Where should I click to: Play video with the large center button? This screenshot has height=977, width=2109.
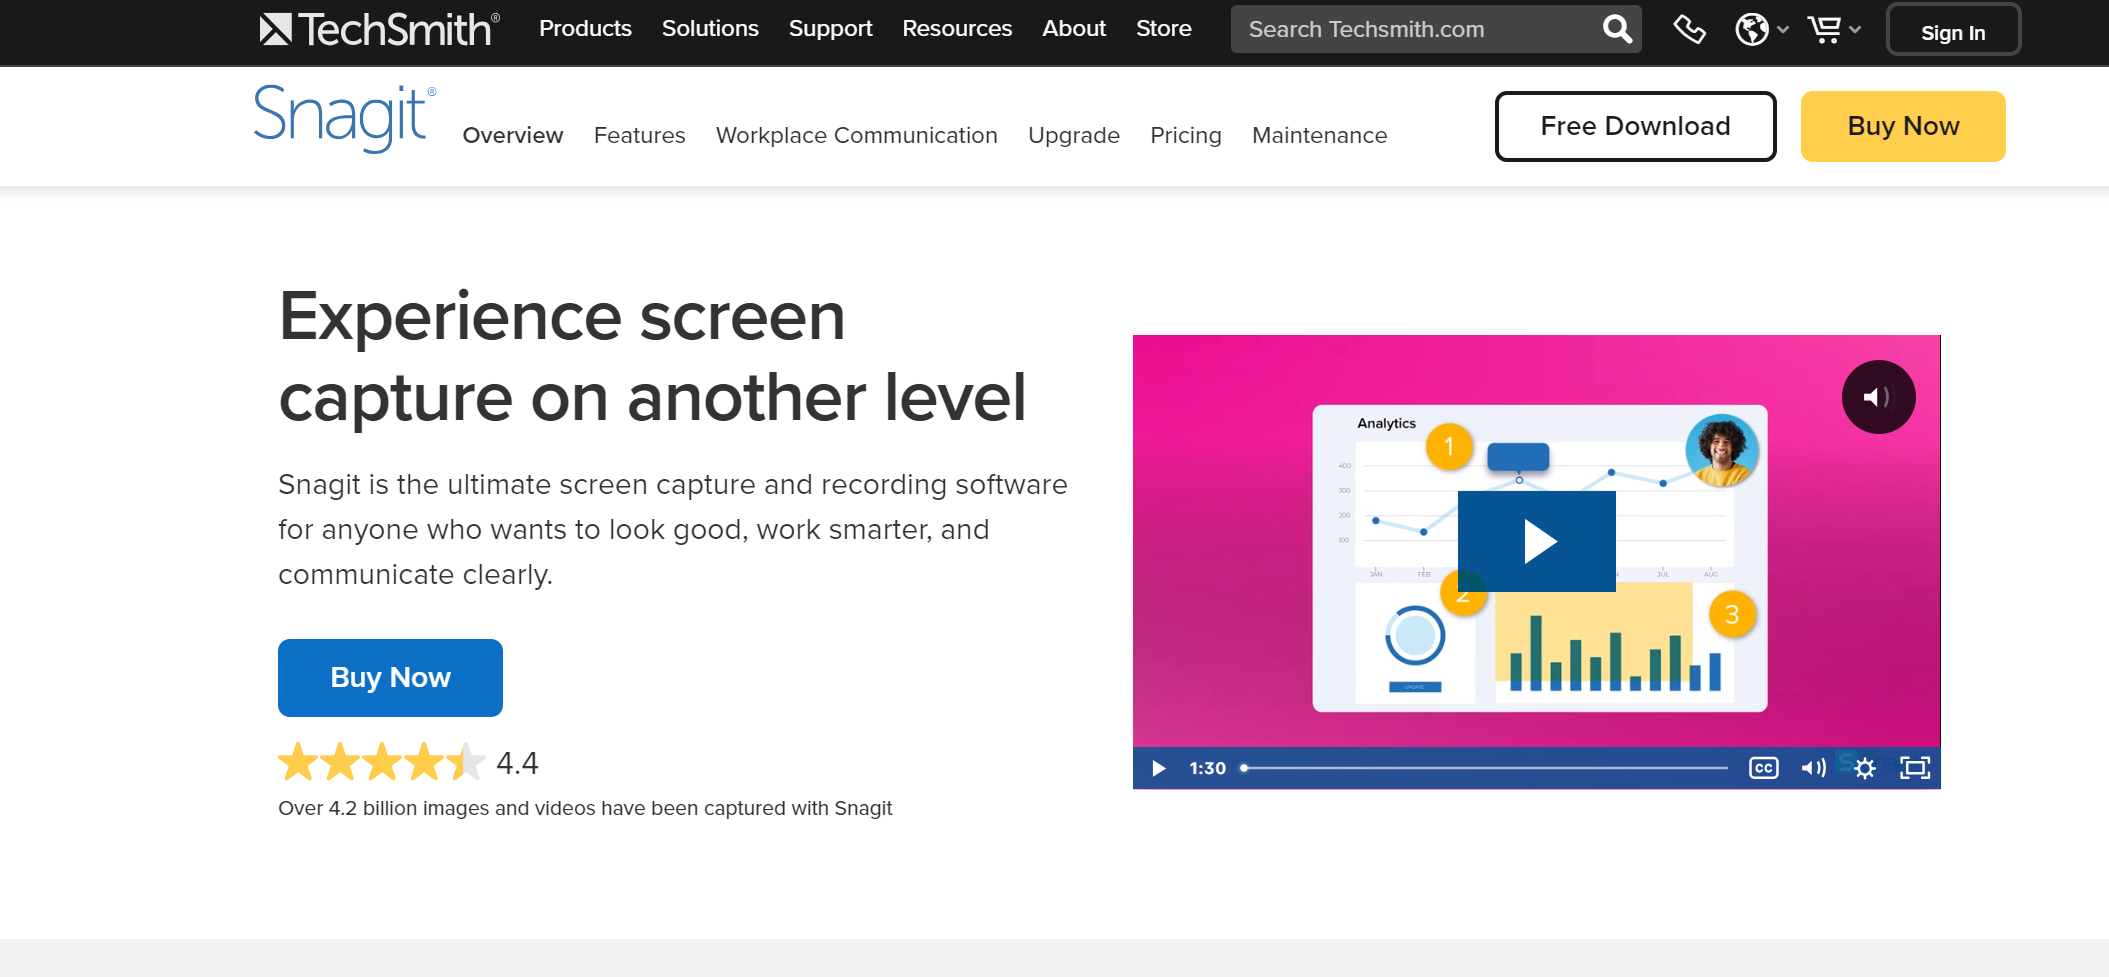click(x=1537, y=541)
